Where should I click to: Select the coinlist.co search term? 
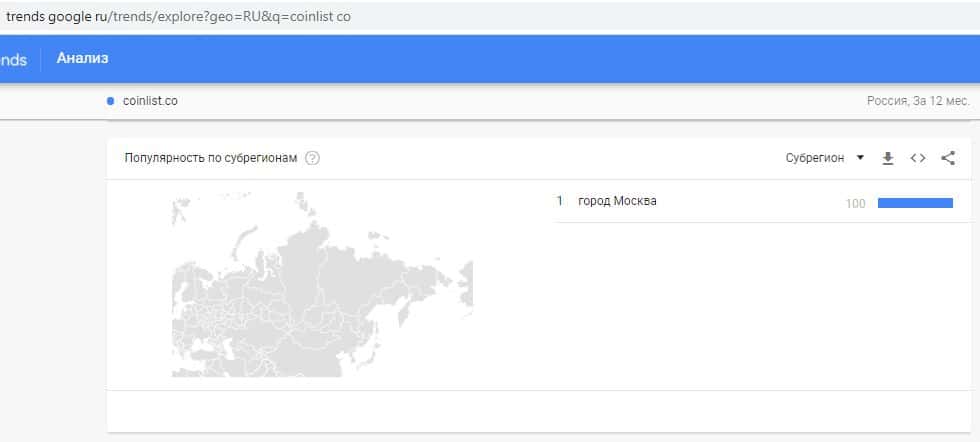pos(149,101)
